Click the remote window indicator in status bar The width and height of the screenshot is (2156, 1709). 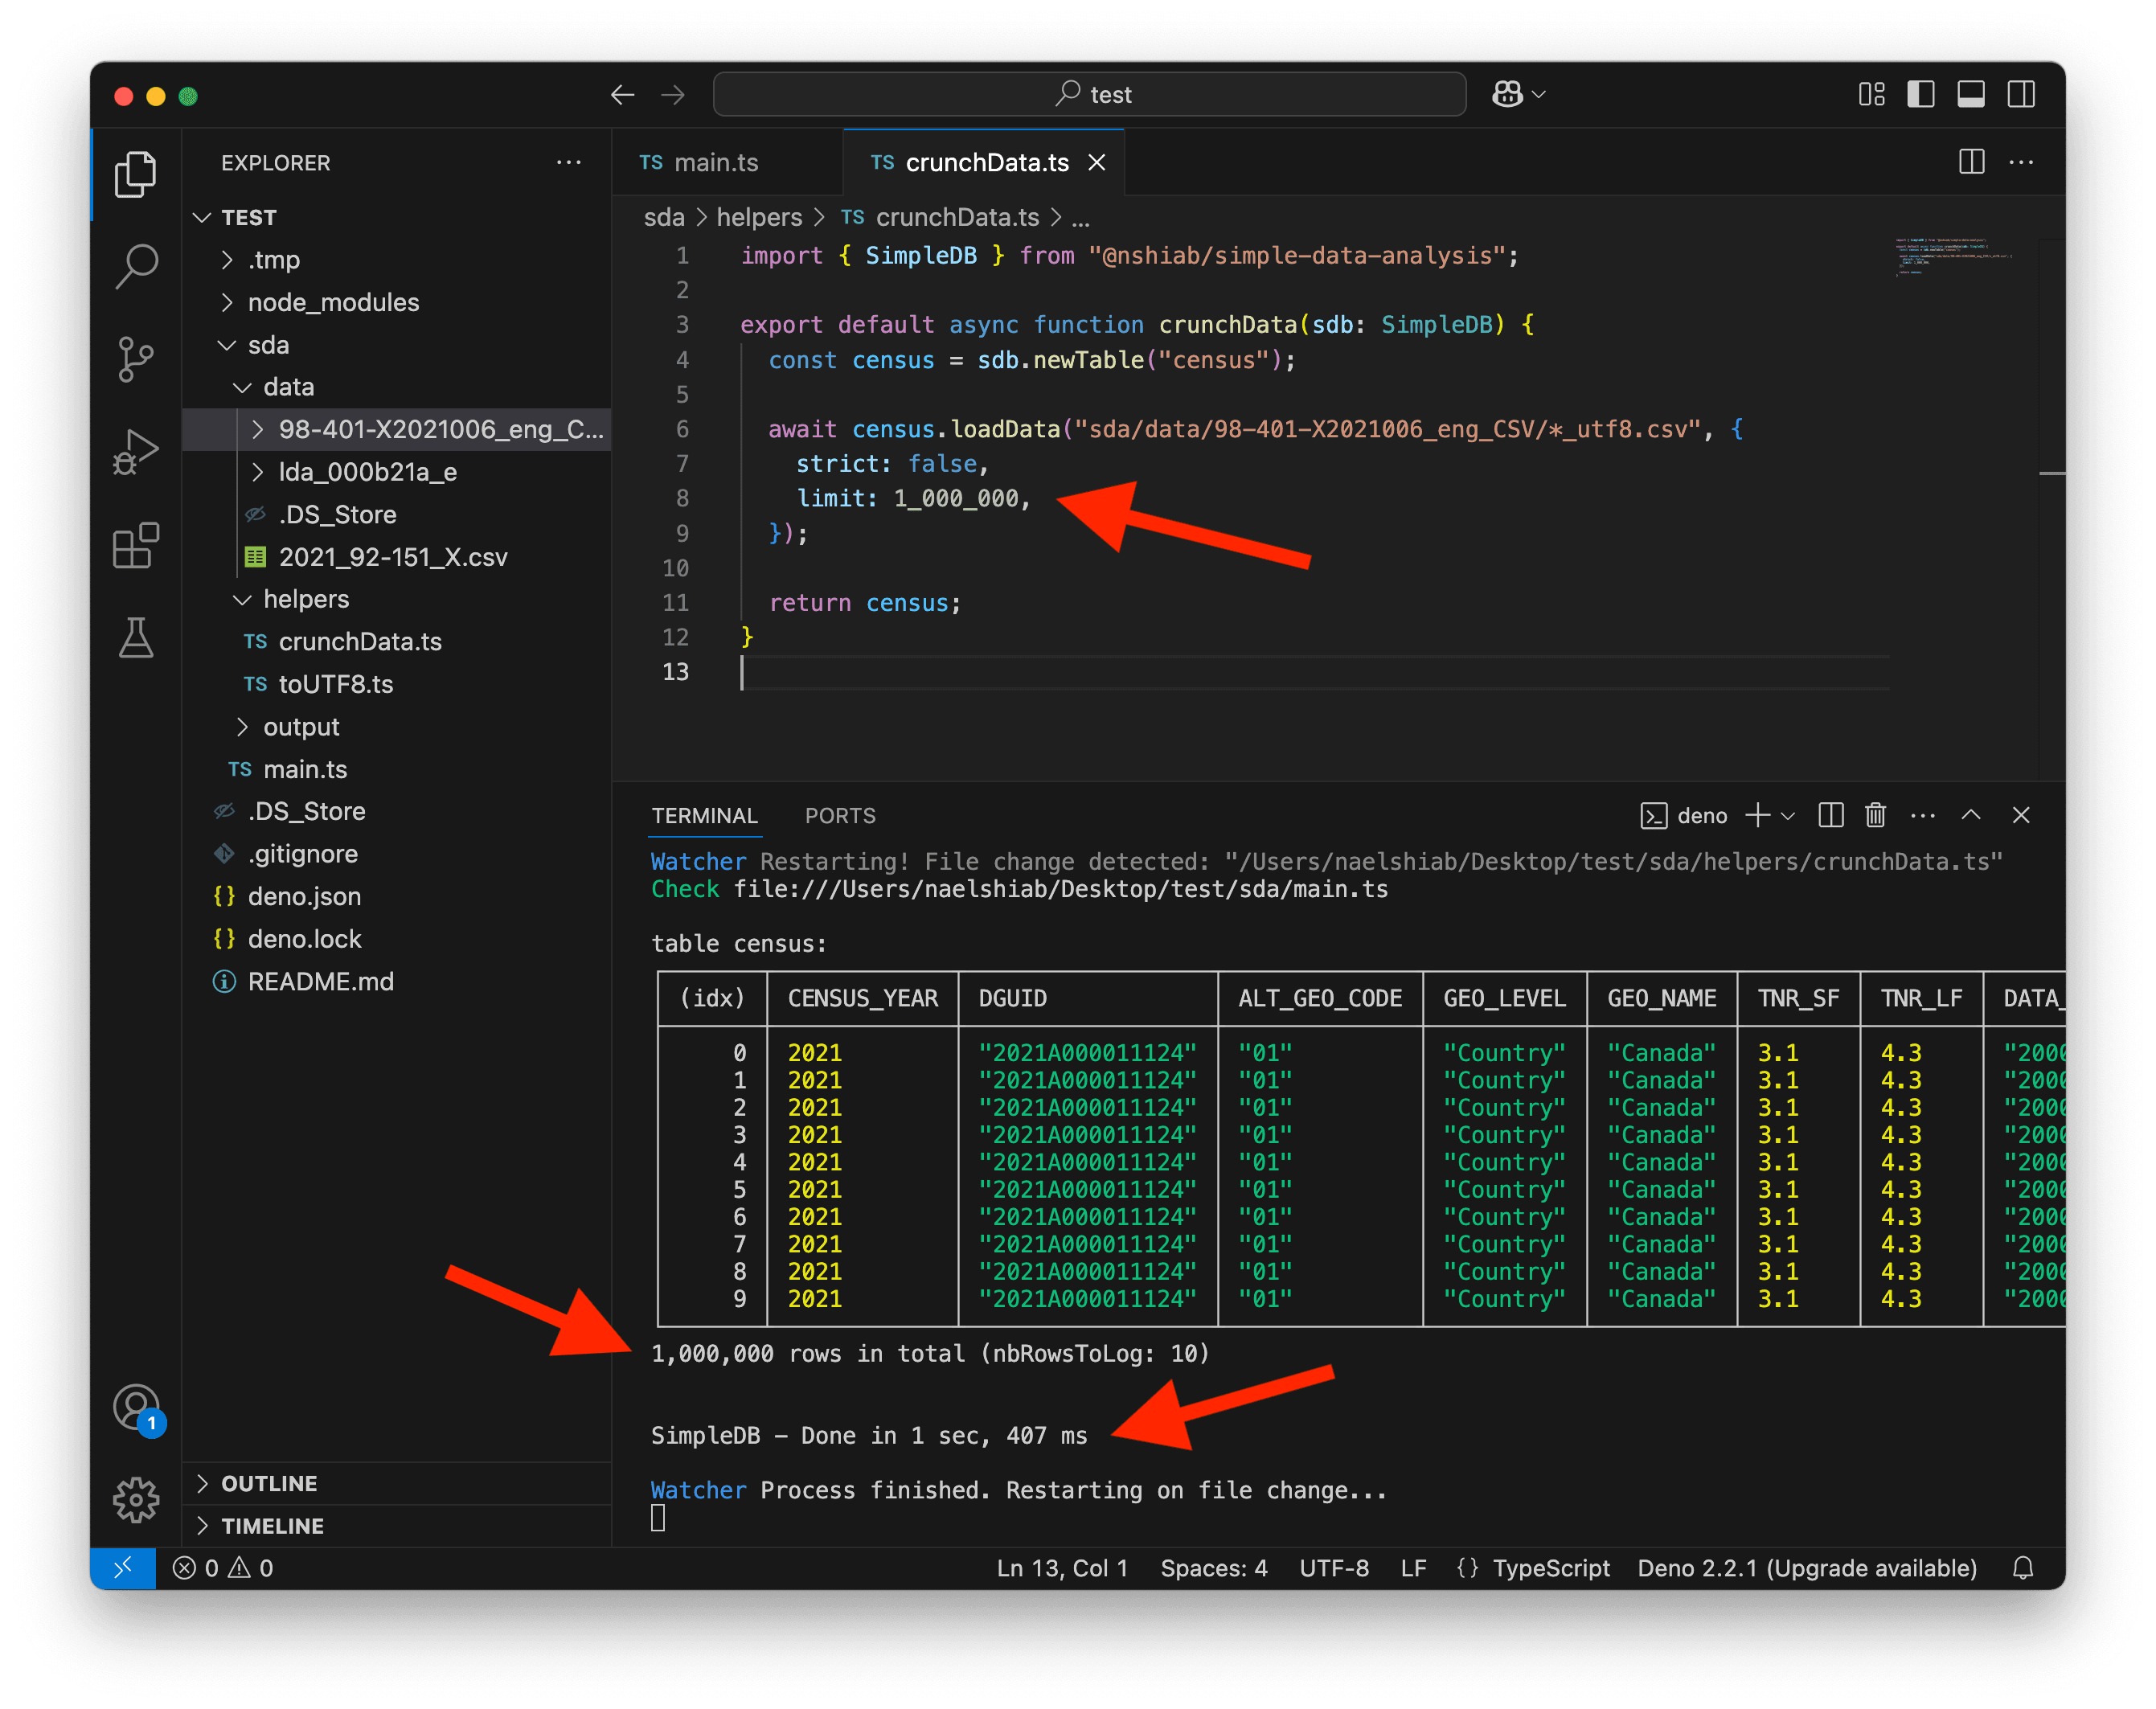[123, 1567]
